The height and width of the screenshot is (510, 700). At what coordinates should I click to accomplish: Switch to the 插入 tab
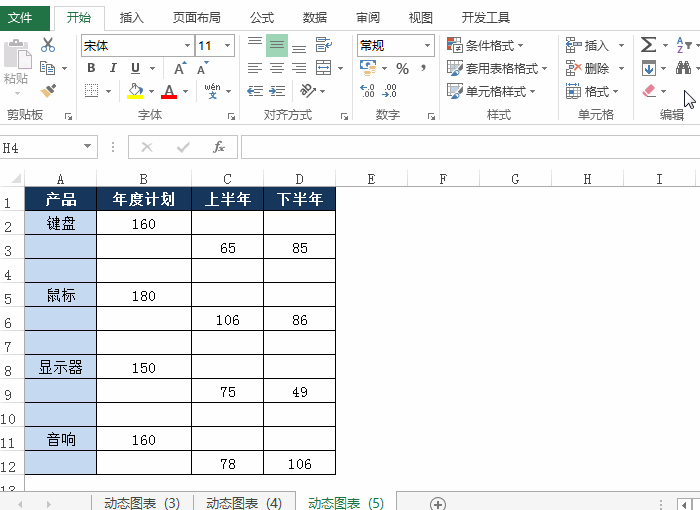click(x=132, y=18)
